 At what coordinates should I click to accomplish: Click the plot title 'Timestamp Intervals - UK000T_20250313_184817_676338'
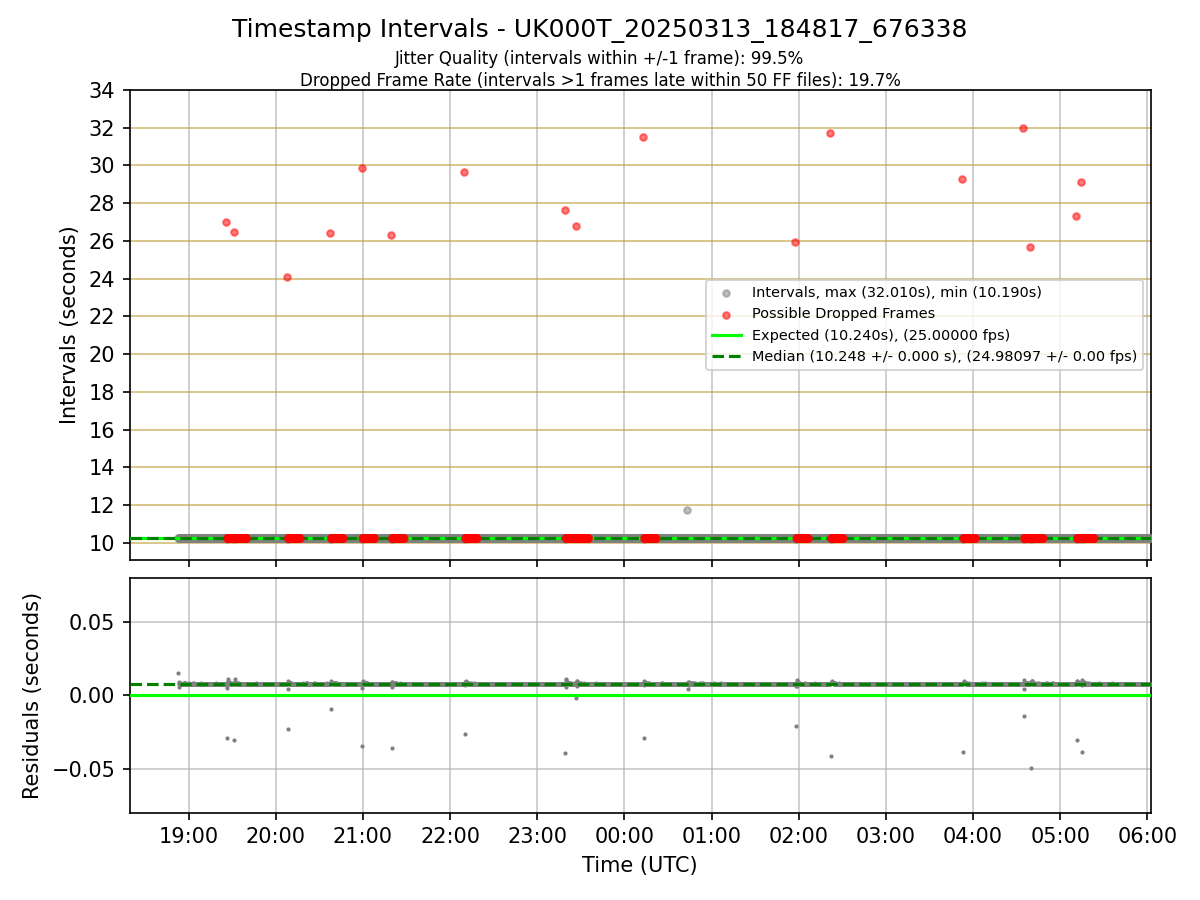click(x=599, y=29)
